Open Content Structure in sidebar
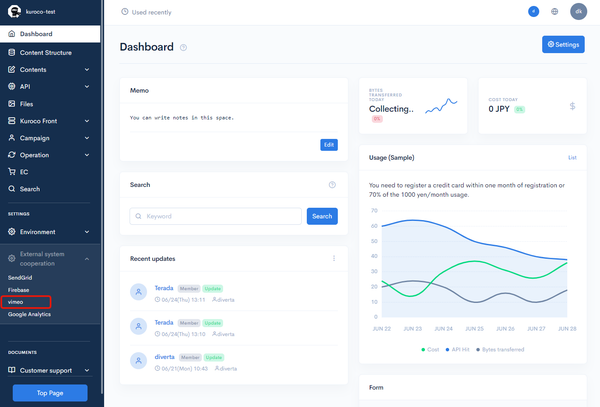 tap(46, 52)
